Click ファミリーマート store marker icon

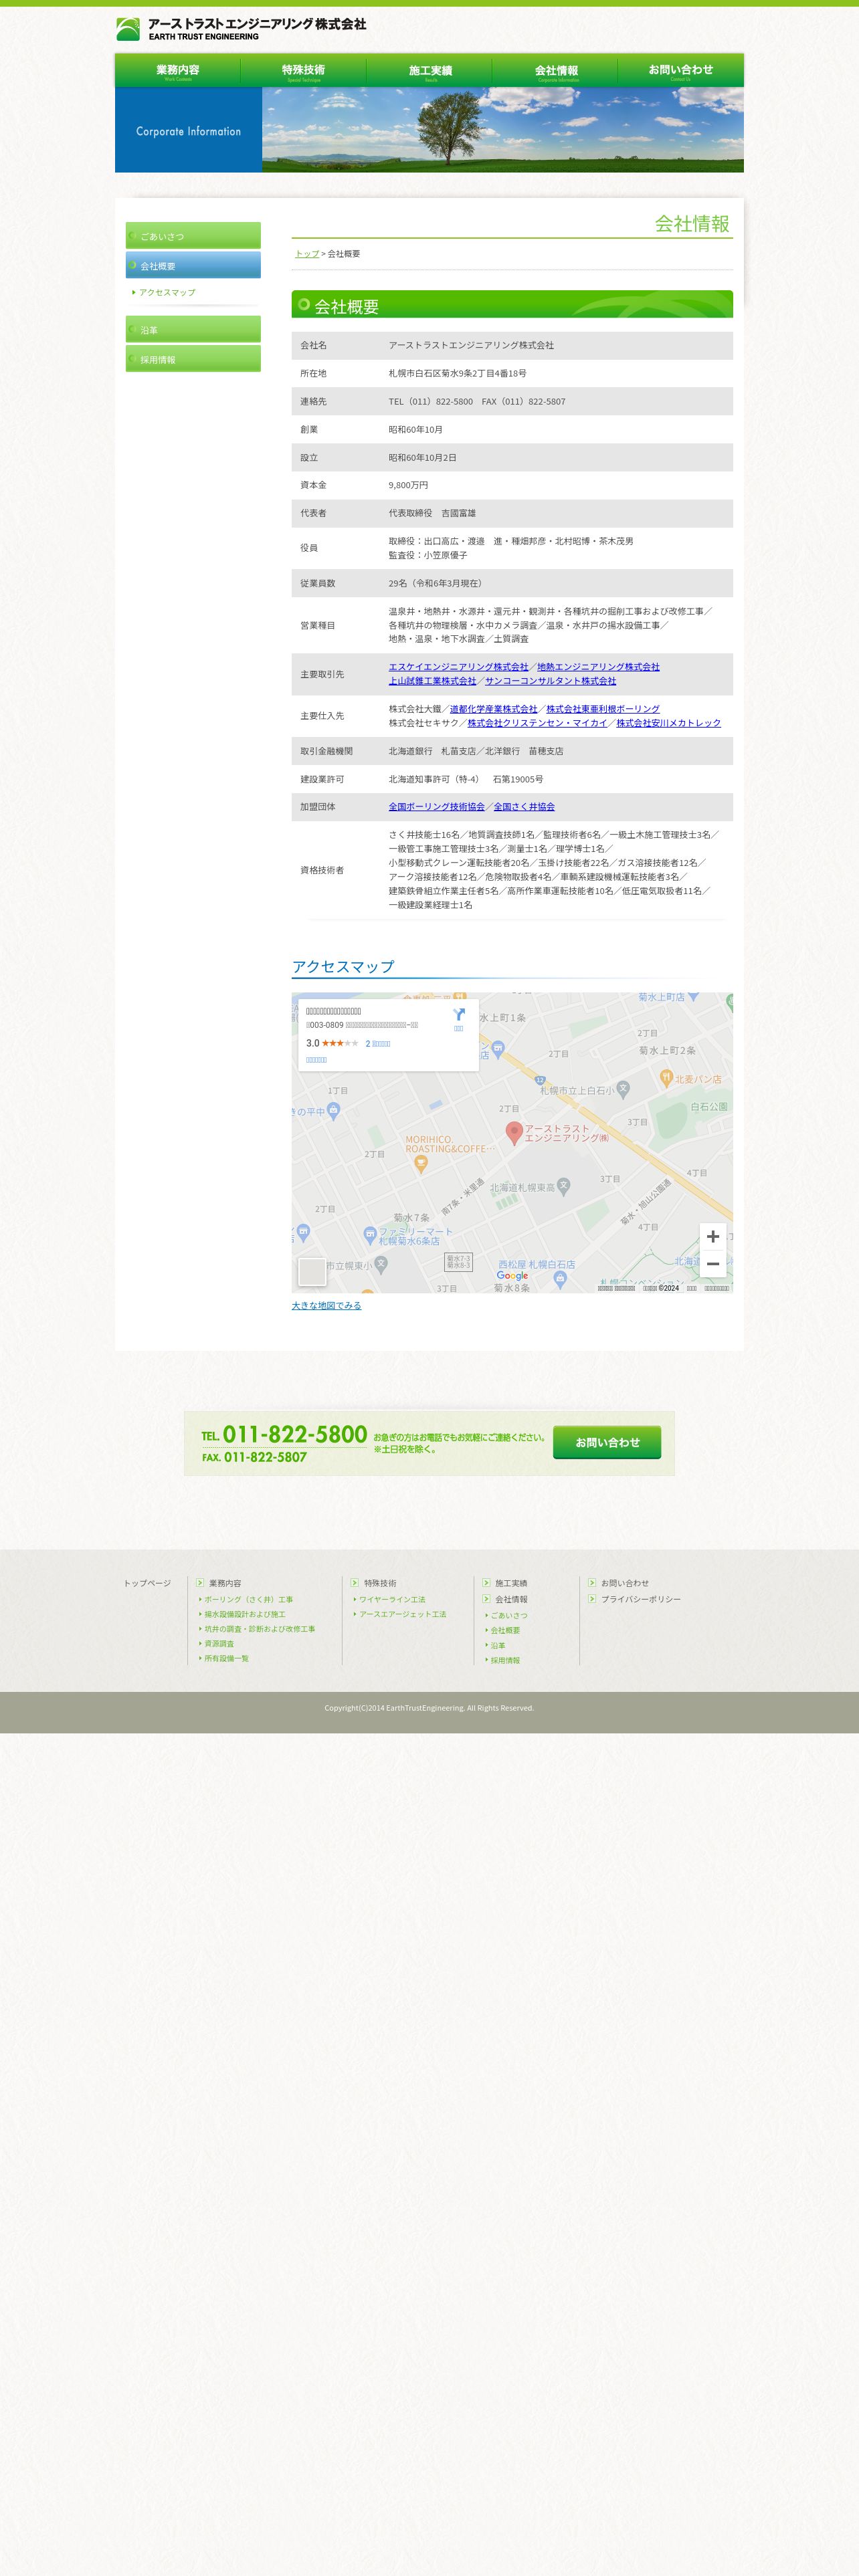[370, 1235]
